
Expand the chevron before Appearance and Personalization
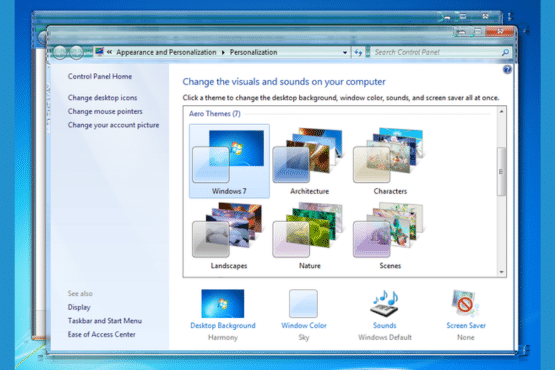pos(109,52)
